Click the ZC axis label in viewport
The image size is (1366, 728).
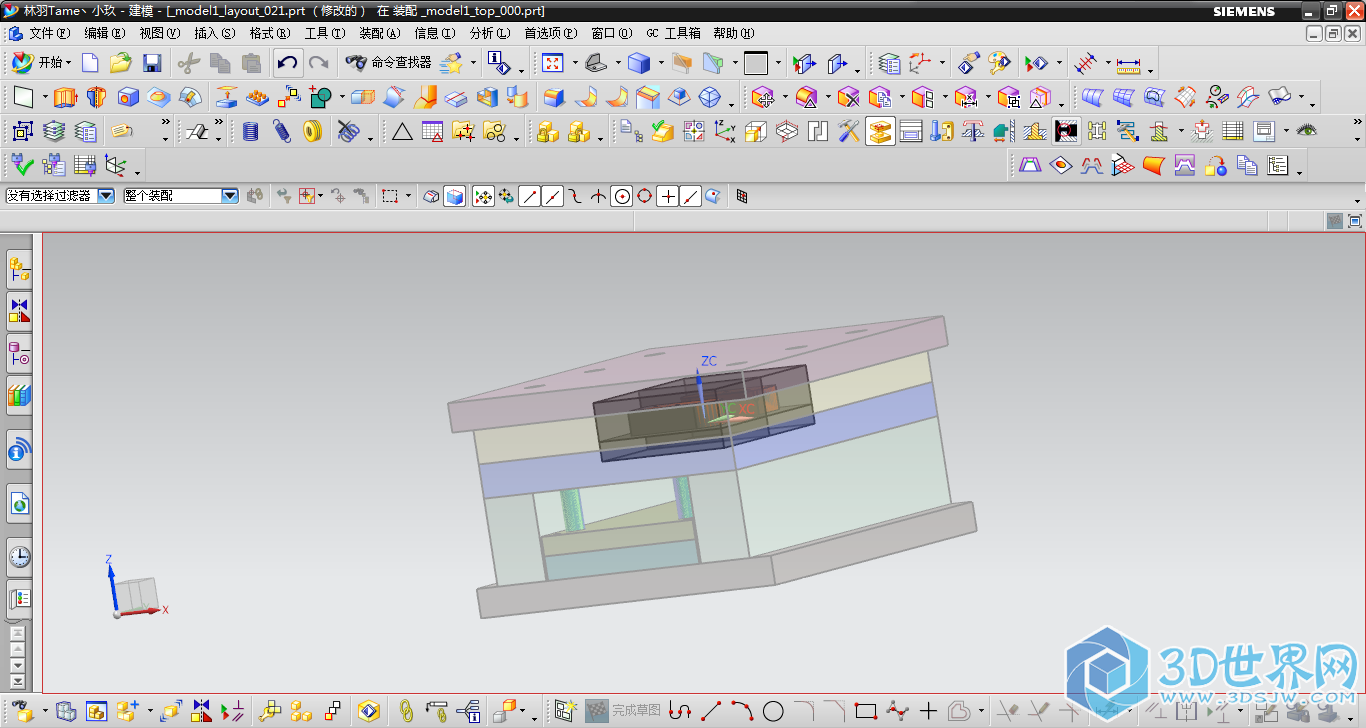coord(709,361)
